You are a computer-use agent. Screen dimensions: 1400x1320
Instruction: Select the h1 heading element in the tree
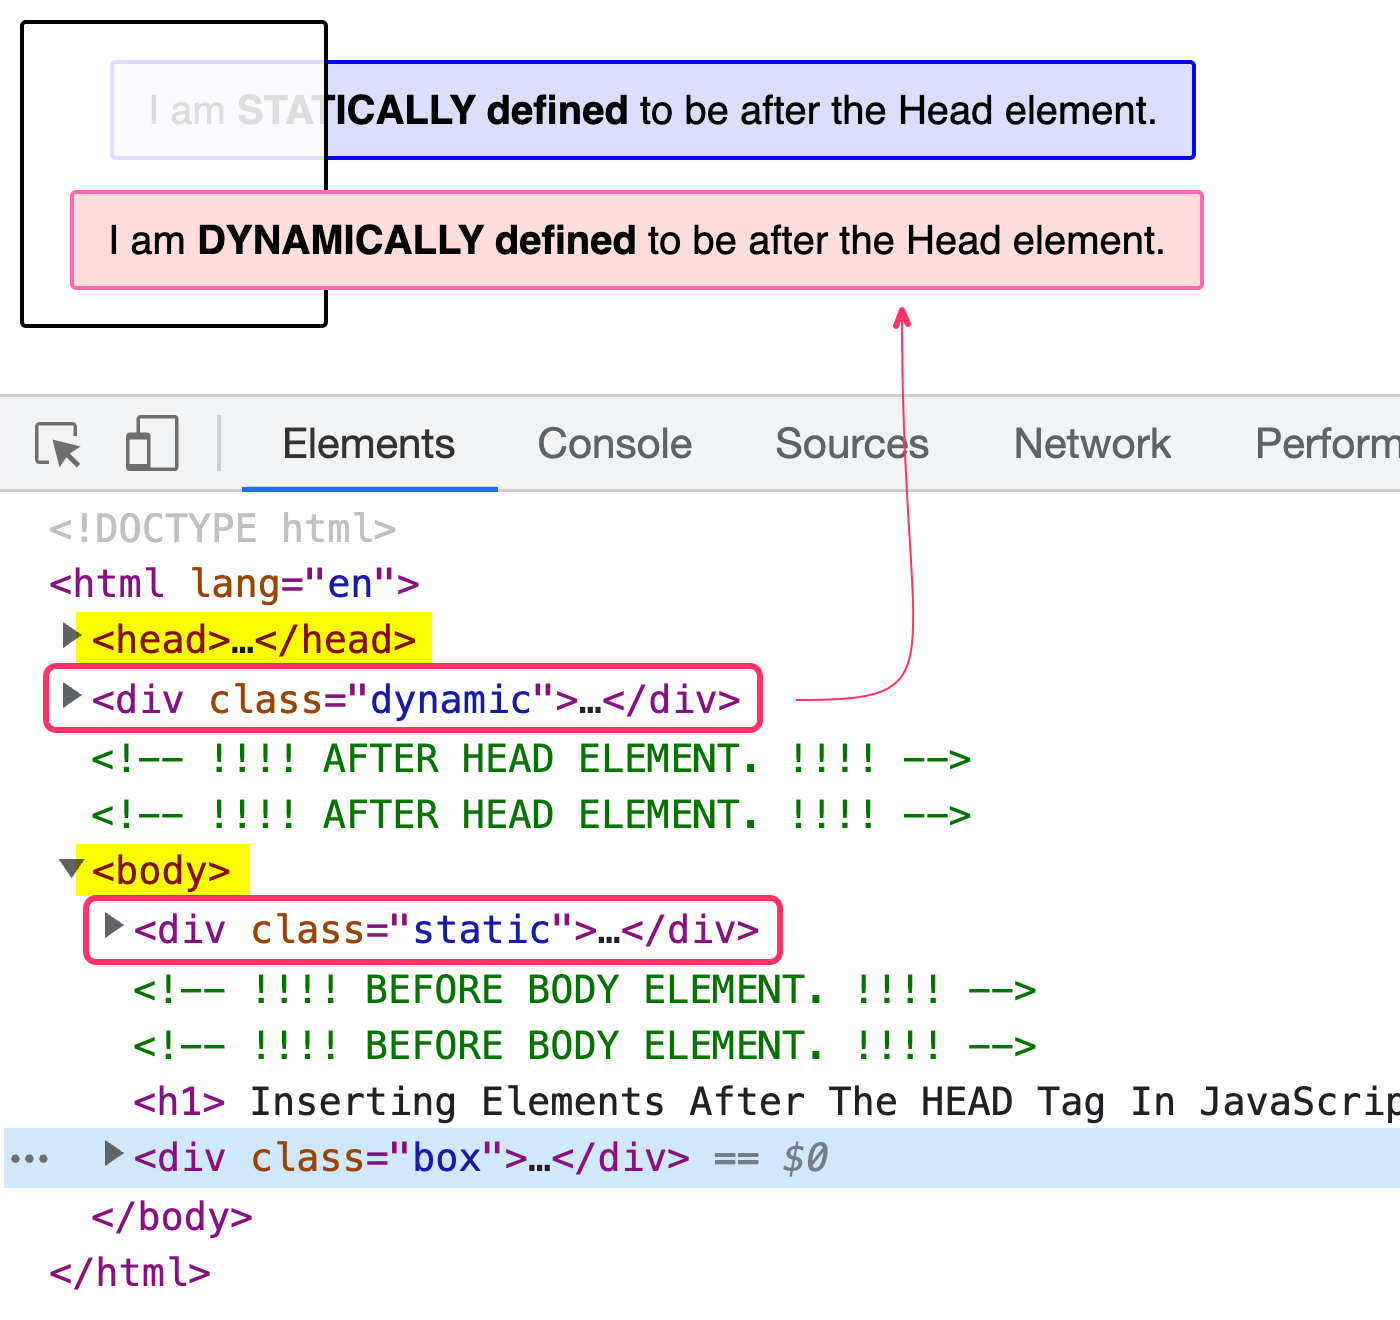coord(400,1101)
